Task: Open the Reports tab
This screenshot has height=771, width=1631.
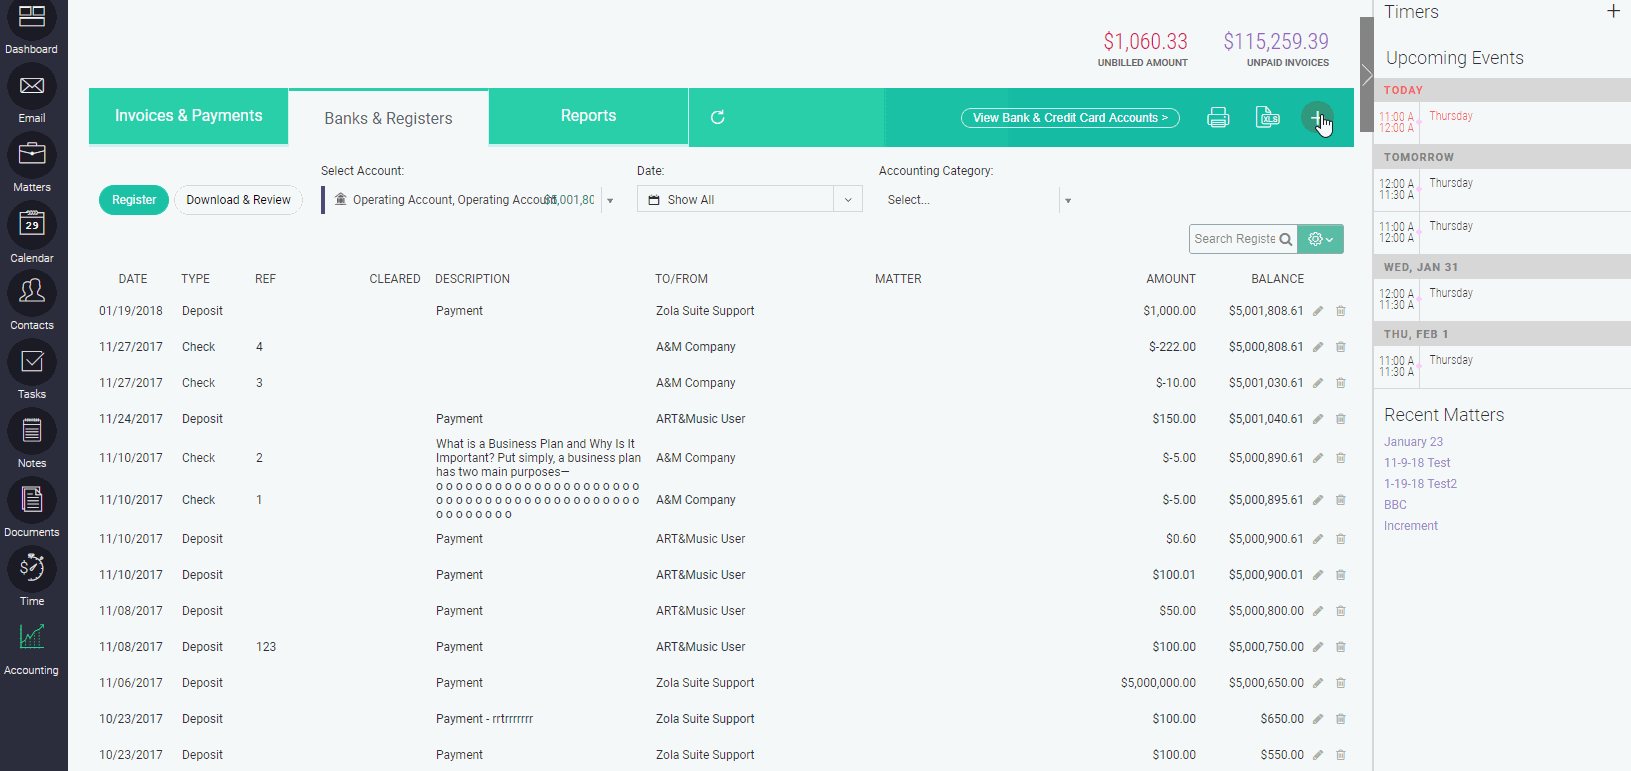Action: point(588,116)
